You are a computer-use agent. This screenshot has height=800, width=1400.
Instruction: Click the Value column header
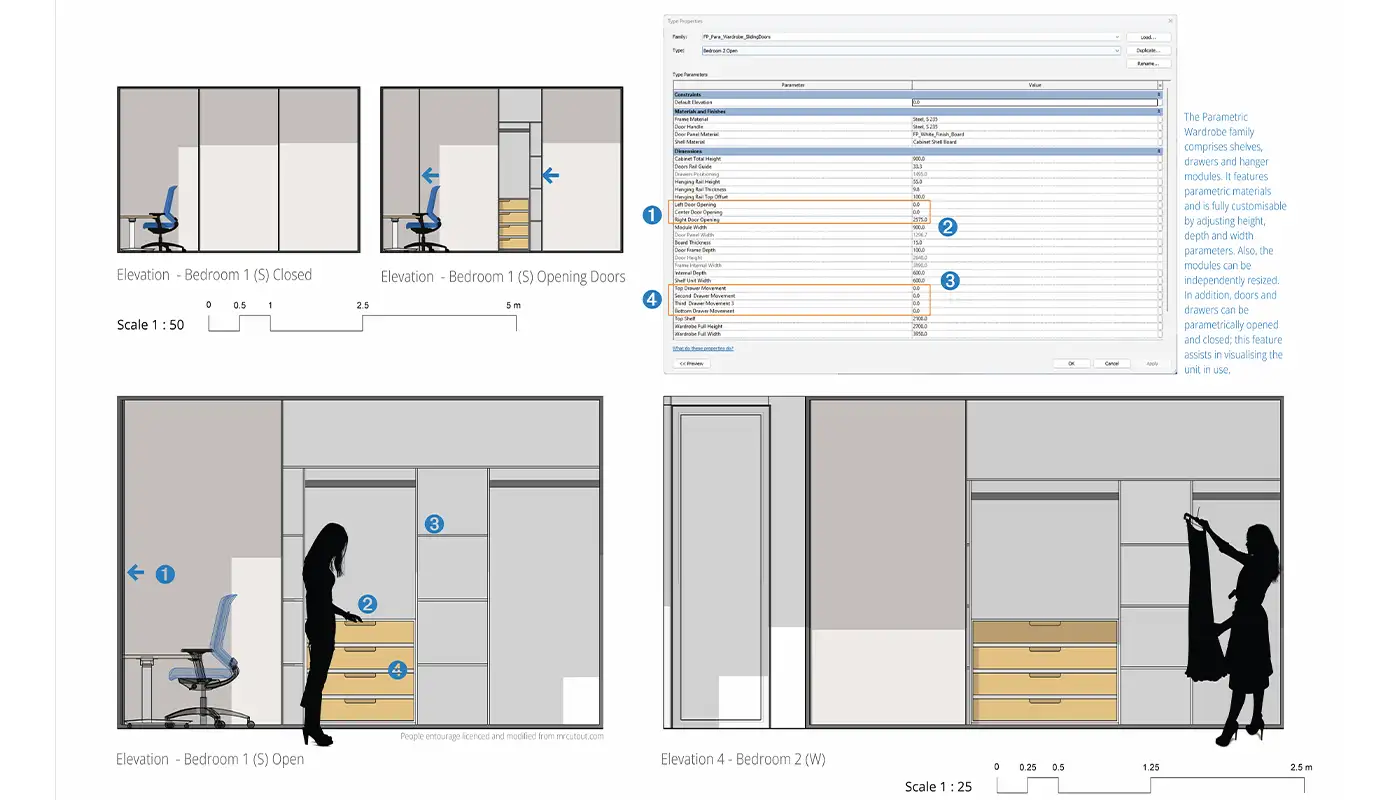[1034, 85]
